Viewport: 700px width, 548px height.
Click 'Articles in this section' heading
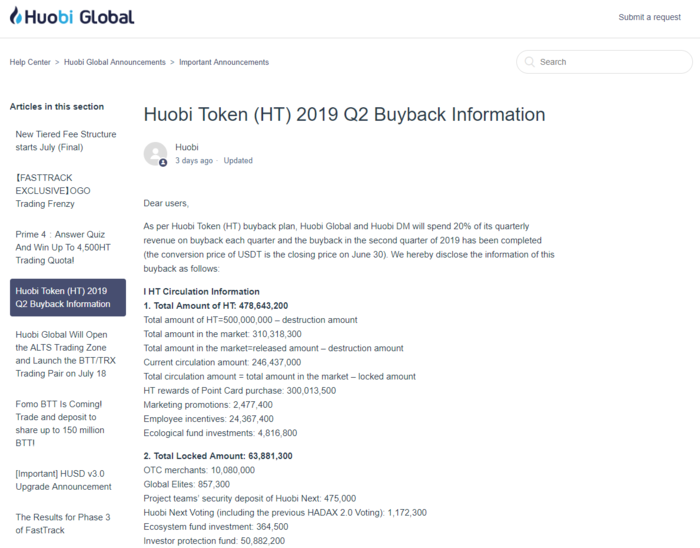(57, 107)
